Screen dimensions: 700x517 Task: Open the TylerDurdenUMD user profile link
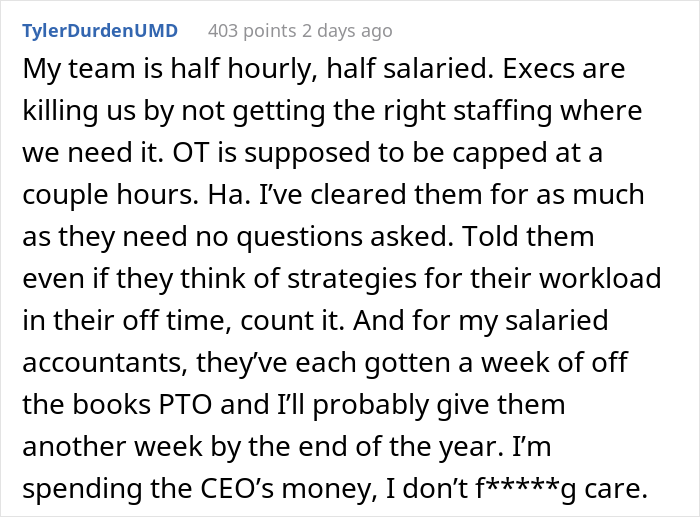tap(100, 31)
